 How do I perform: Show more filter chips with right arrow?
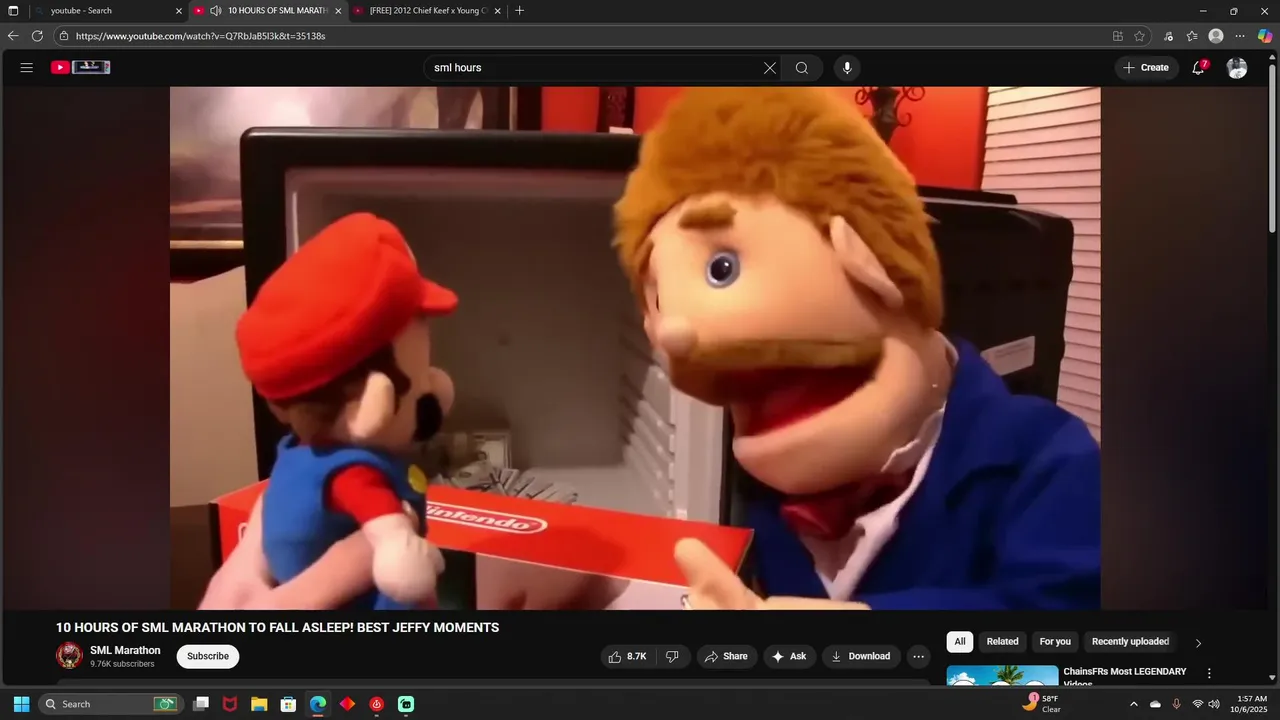pyautogui.click(x=1198, y=643)
